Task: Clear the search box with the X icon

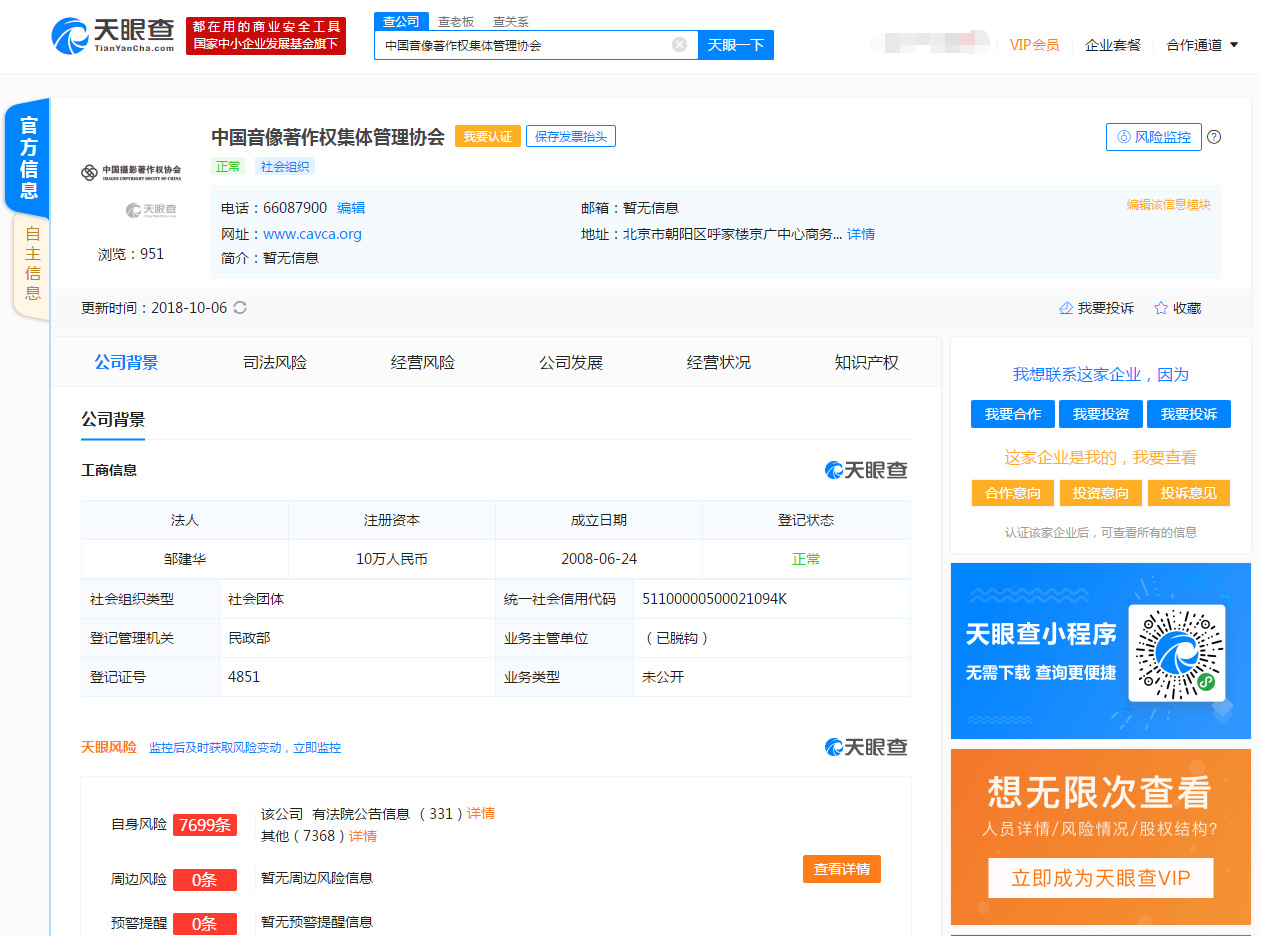Action: point(679,45)
